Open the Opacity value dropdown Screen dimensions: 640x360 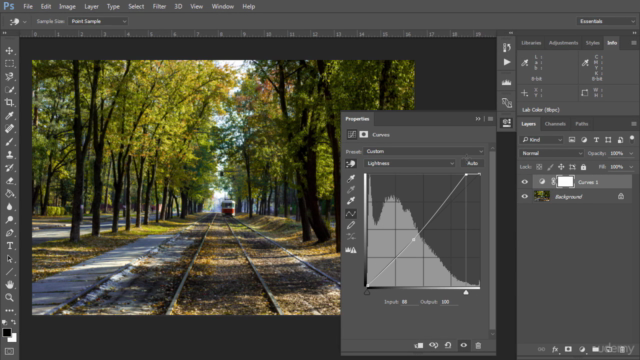(631, 153)
